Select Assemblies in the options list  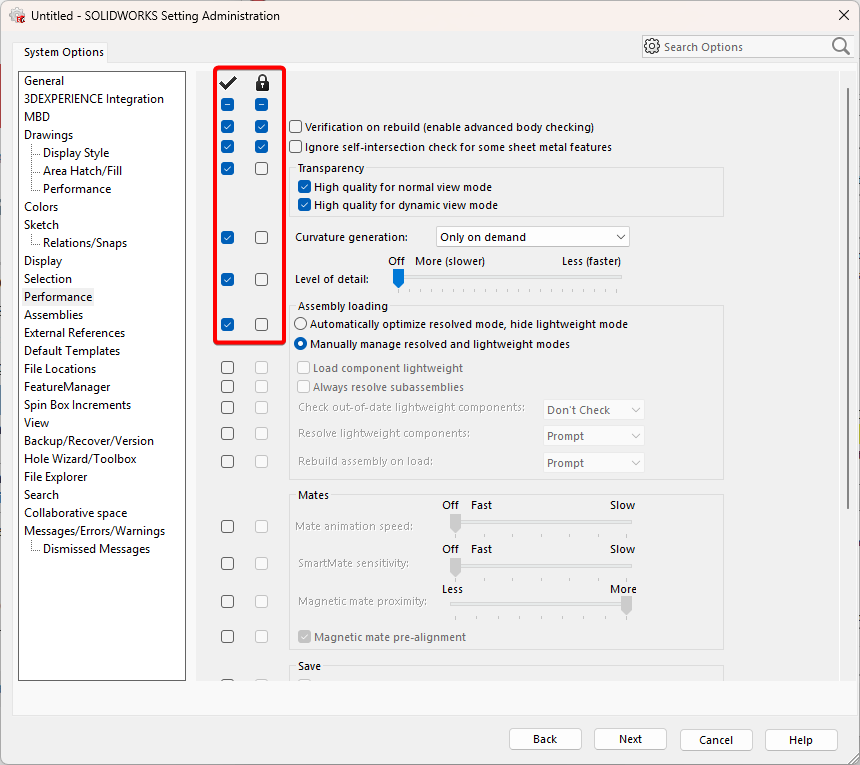[54, 315]
